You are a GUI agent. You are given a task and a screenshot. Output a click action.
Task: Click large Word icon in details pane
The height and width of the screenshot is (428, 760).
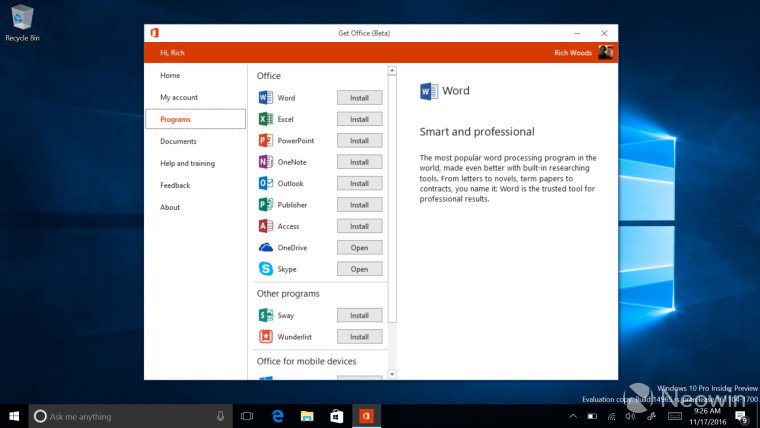pos(429,91)
